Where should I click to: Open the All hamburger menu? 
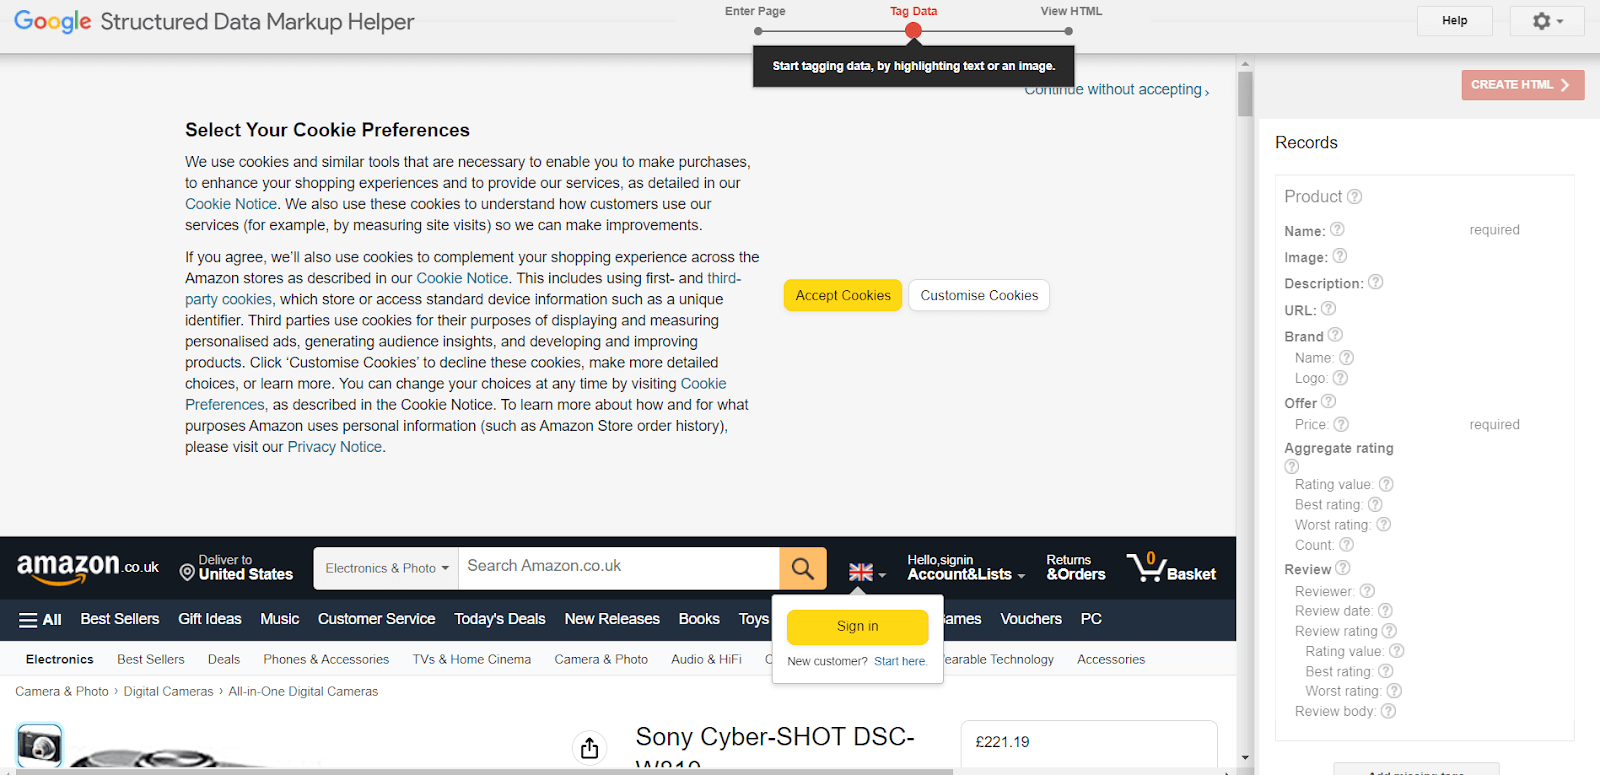pyautogui.click(x=40, y=620)
